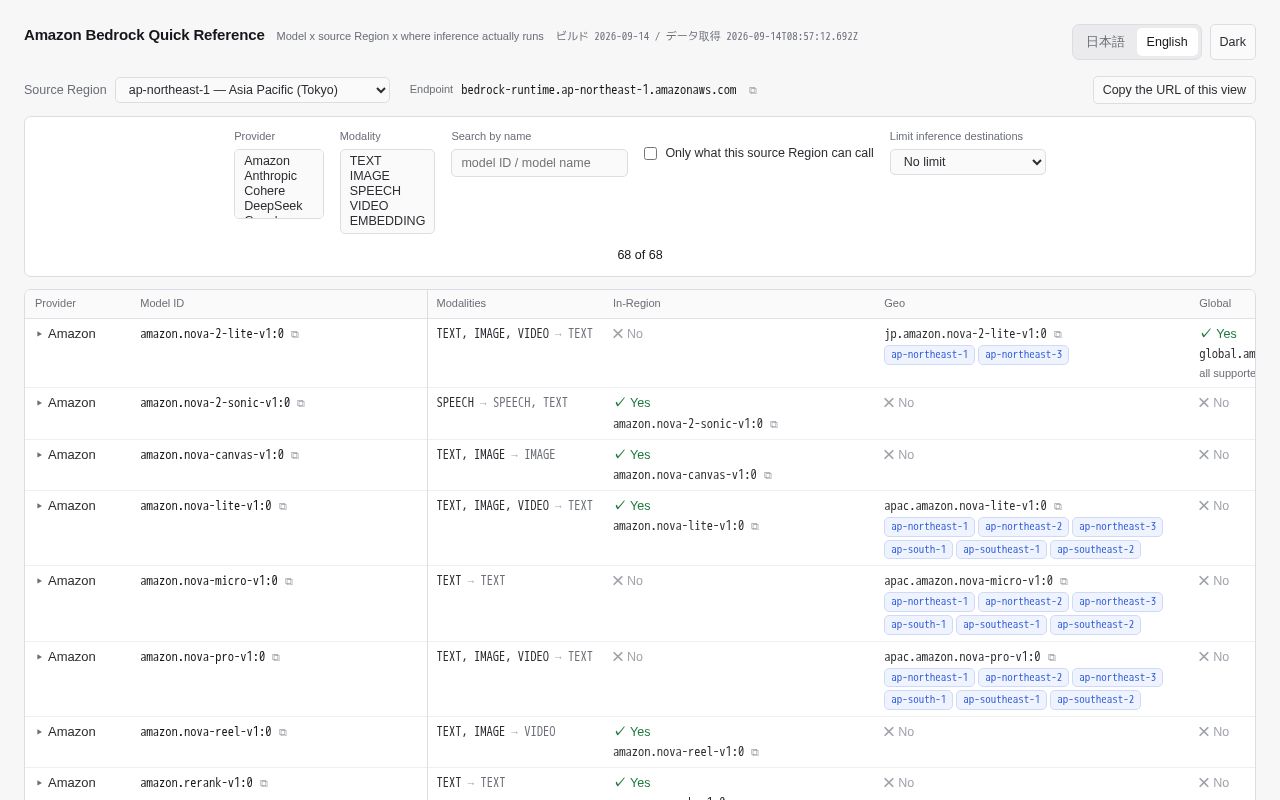Copy model ID amazon.nova-2-lite-v1:0

click(x=295, y=334)
